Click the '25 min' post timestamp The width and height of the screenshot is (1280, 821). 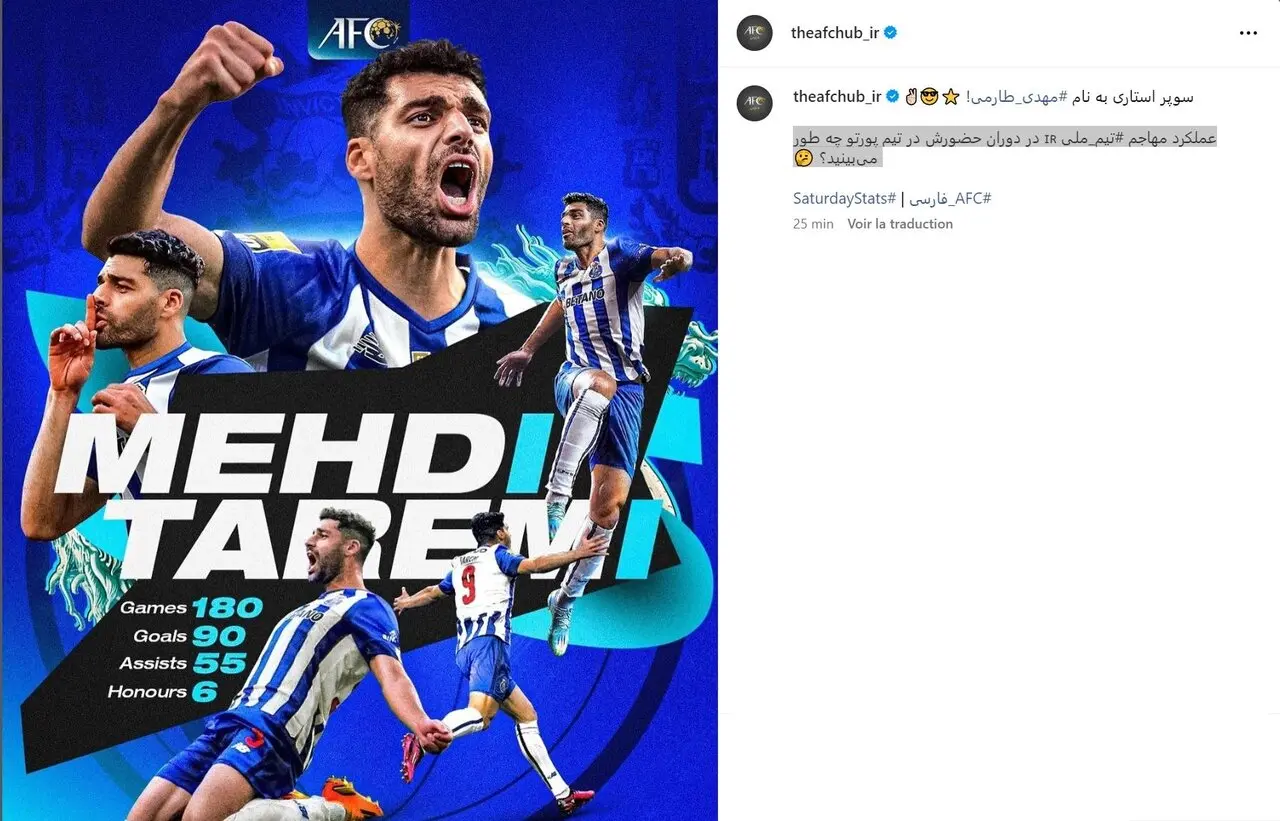click(x=813, y=224)
